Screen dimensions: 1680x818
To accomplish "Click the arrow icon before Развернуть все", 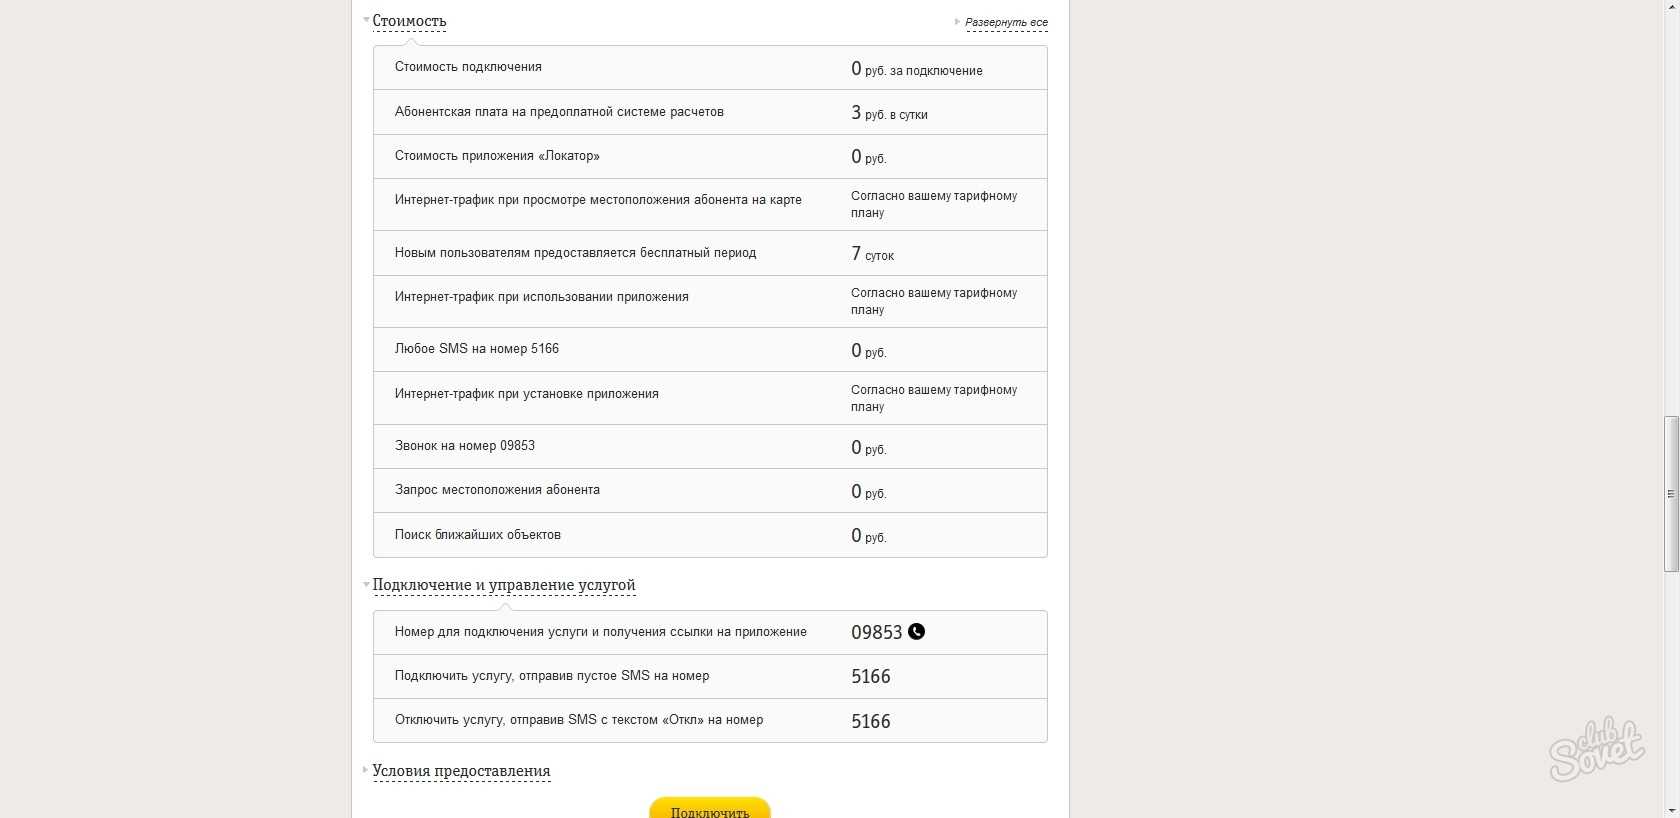I will tap(957, 21).
